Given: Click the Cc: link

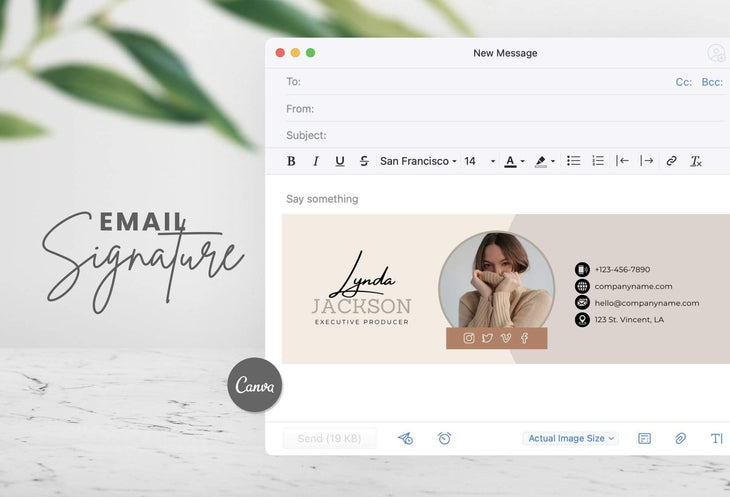Looking at the screenshot, I should 683,82.
